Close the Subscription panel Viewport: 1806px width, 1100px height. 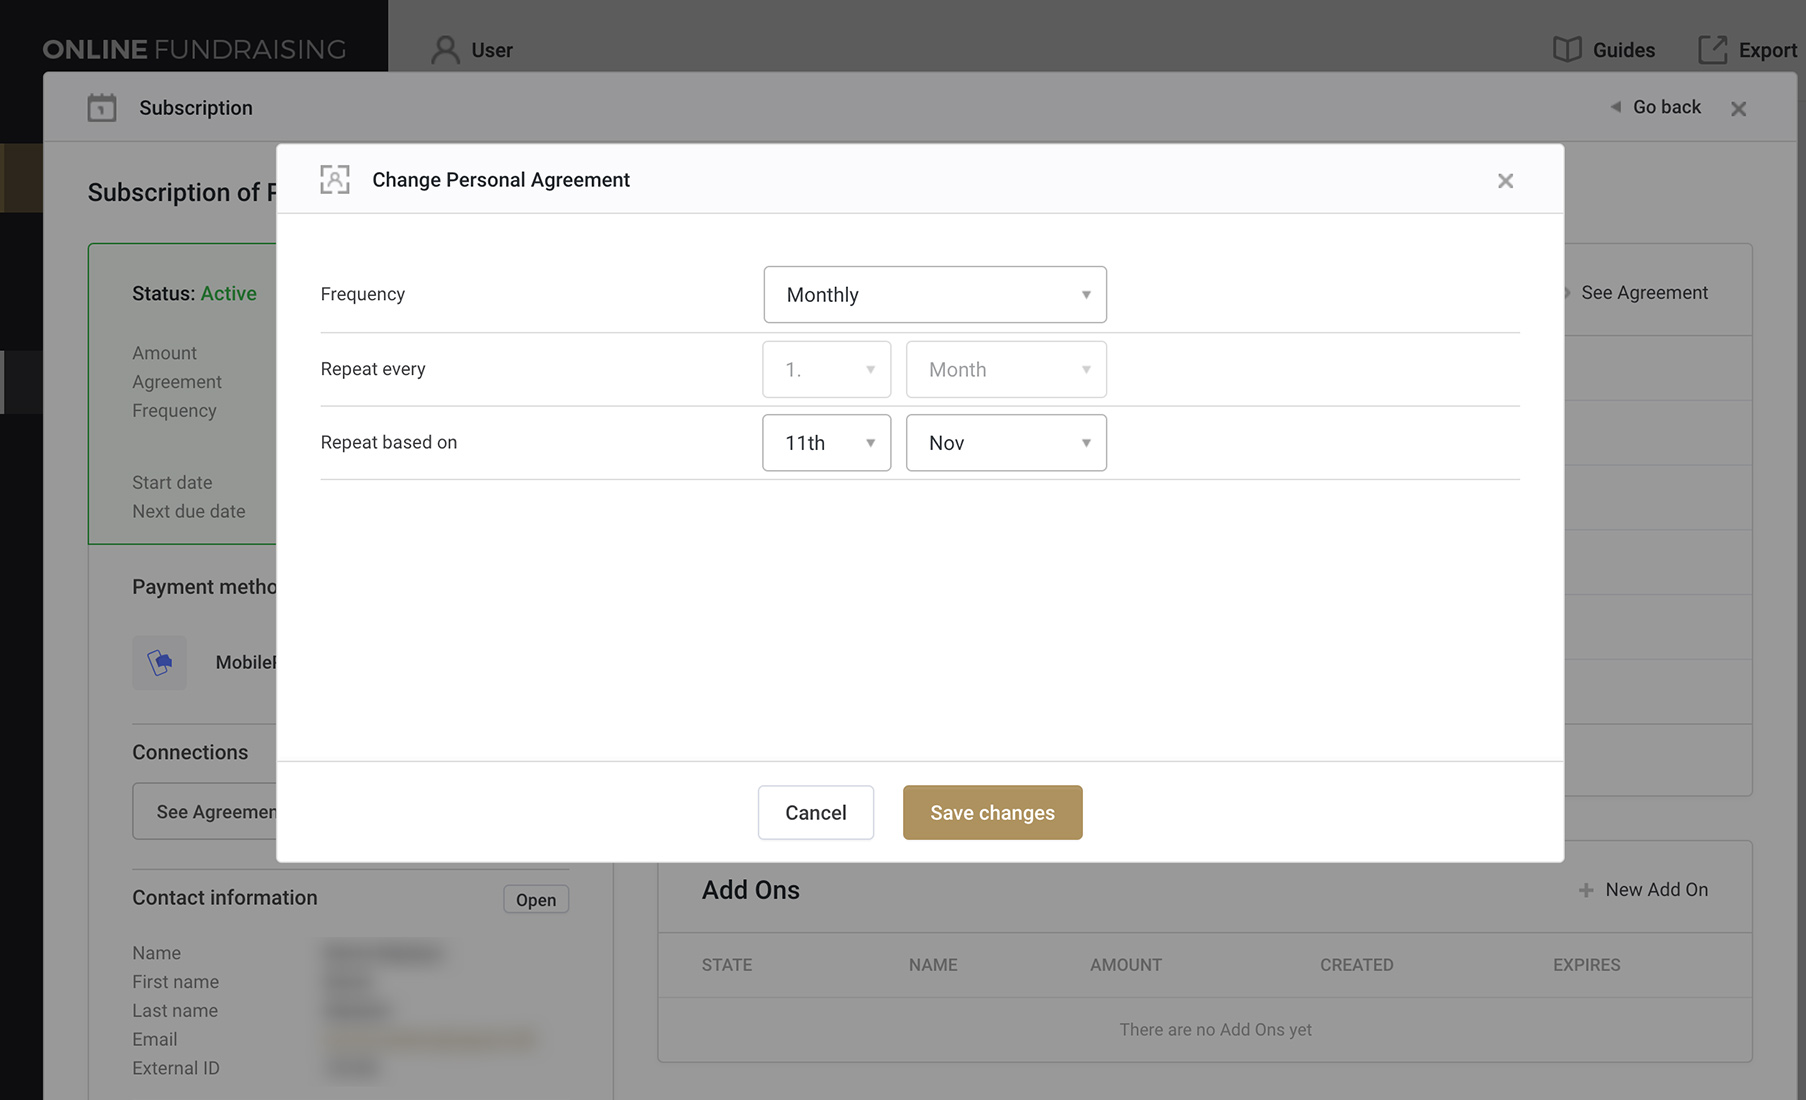click(x=1739, y=109)
